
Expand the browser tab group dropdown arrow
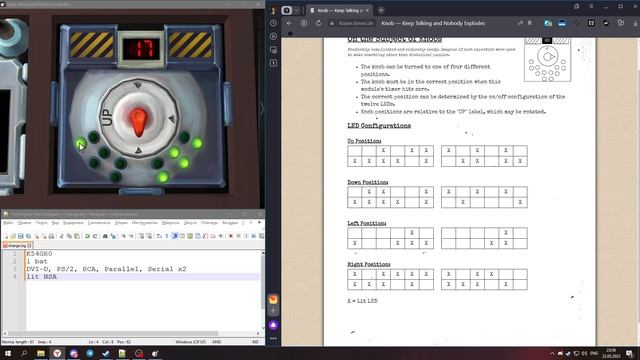(x=297, y=10)
